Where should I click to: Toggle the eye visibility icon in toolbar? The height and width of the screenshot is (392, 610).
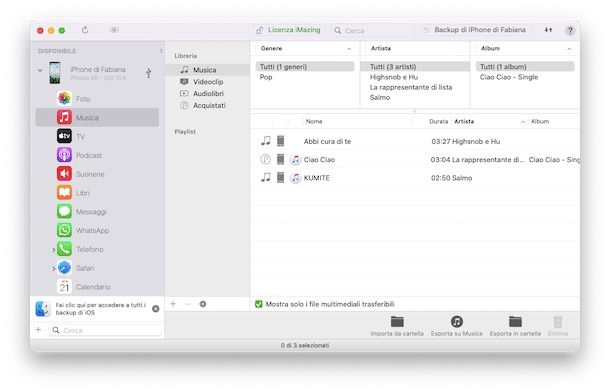tap(114, 30)
